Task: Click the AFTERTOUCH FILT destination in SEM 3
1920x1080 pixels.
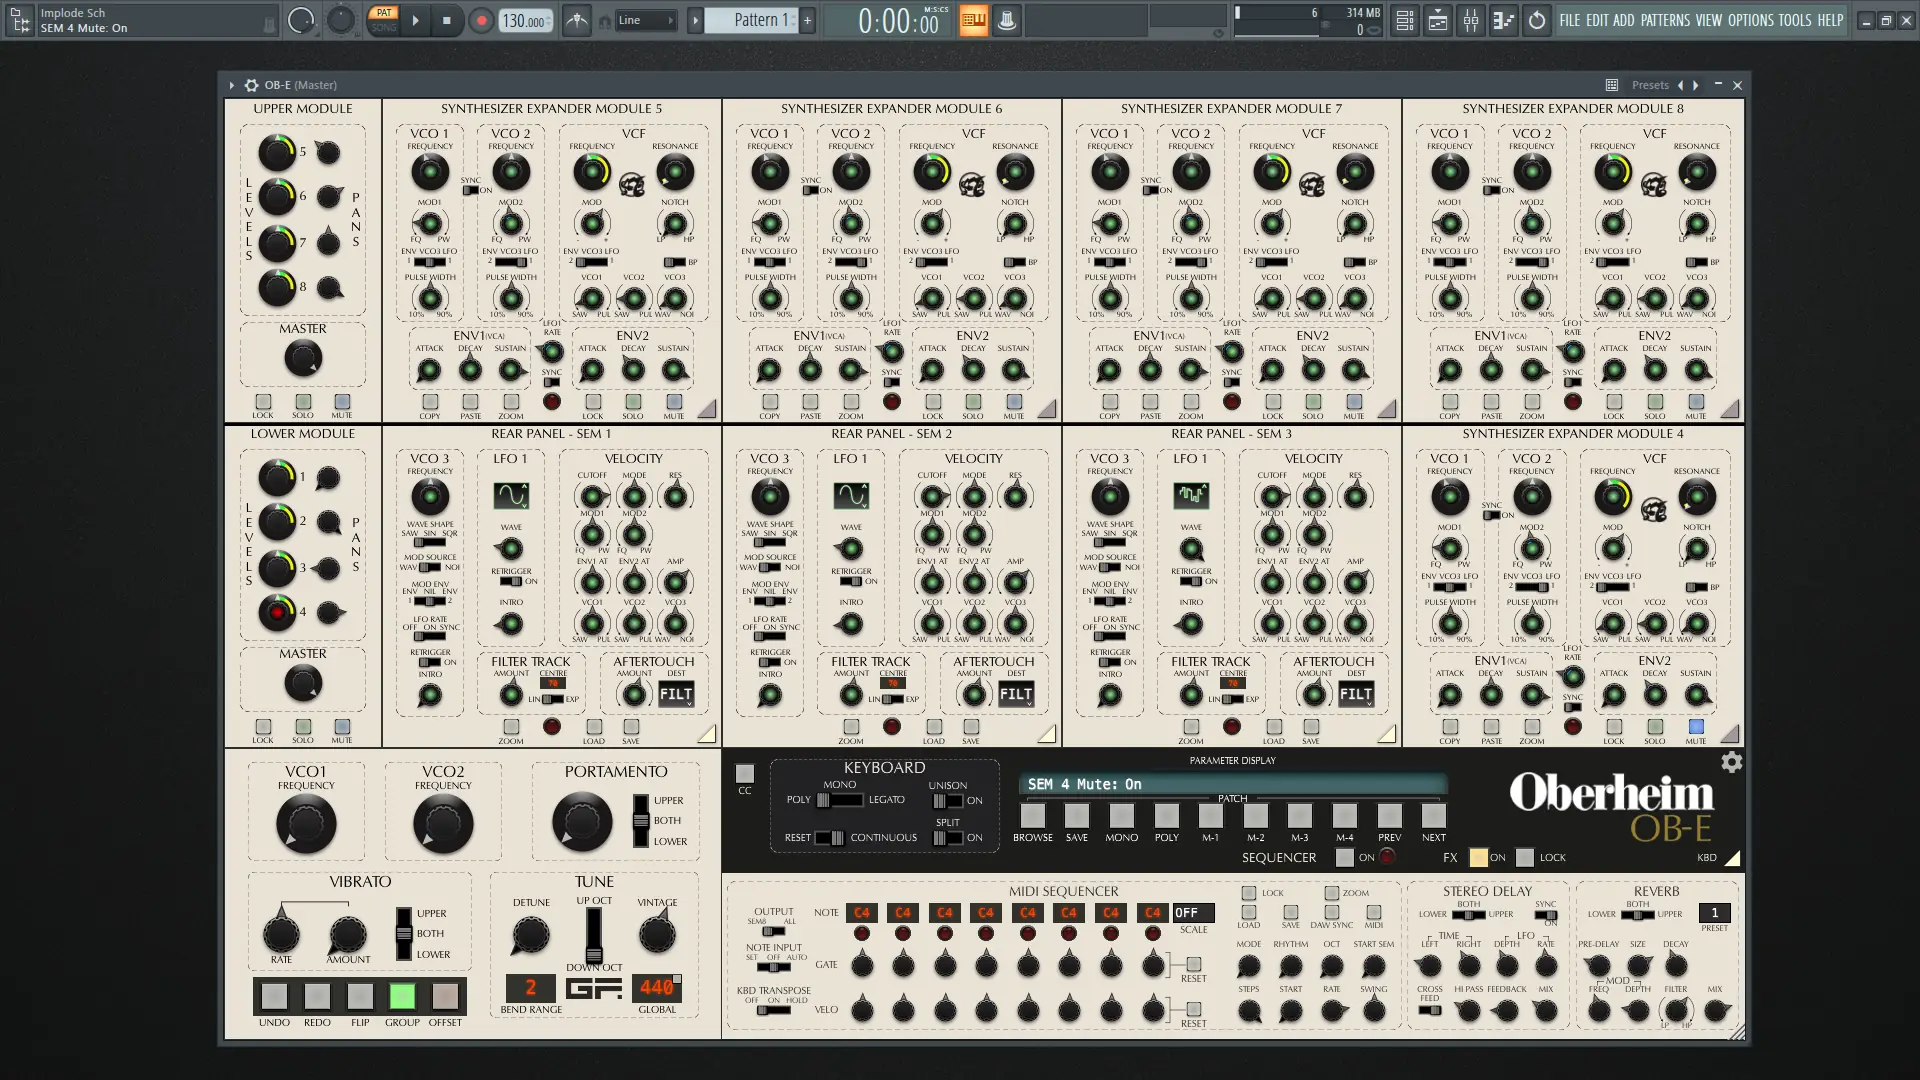Action: pyautogui.click(x=1355, y=694)
